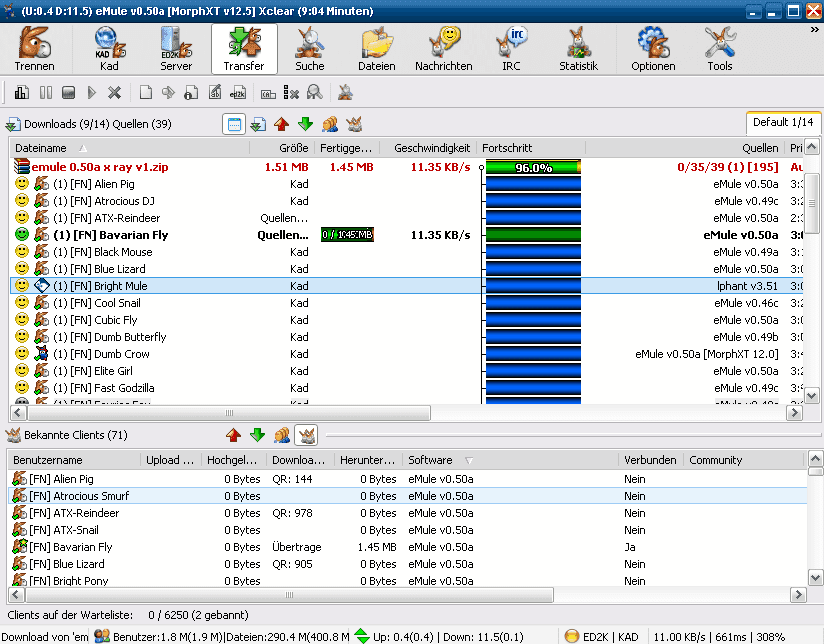Open the ED2K Server page
824x644 pixels.
[x=176, y=49]
